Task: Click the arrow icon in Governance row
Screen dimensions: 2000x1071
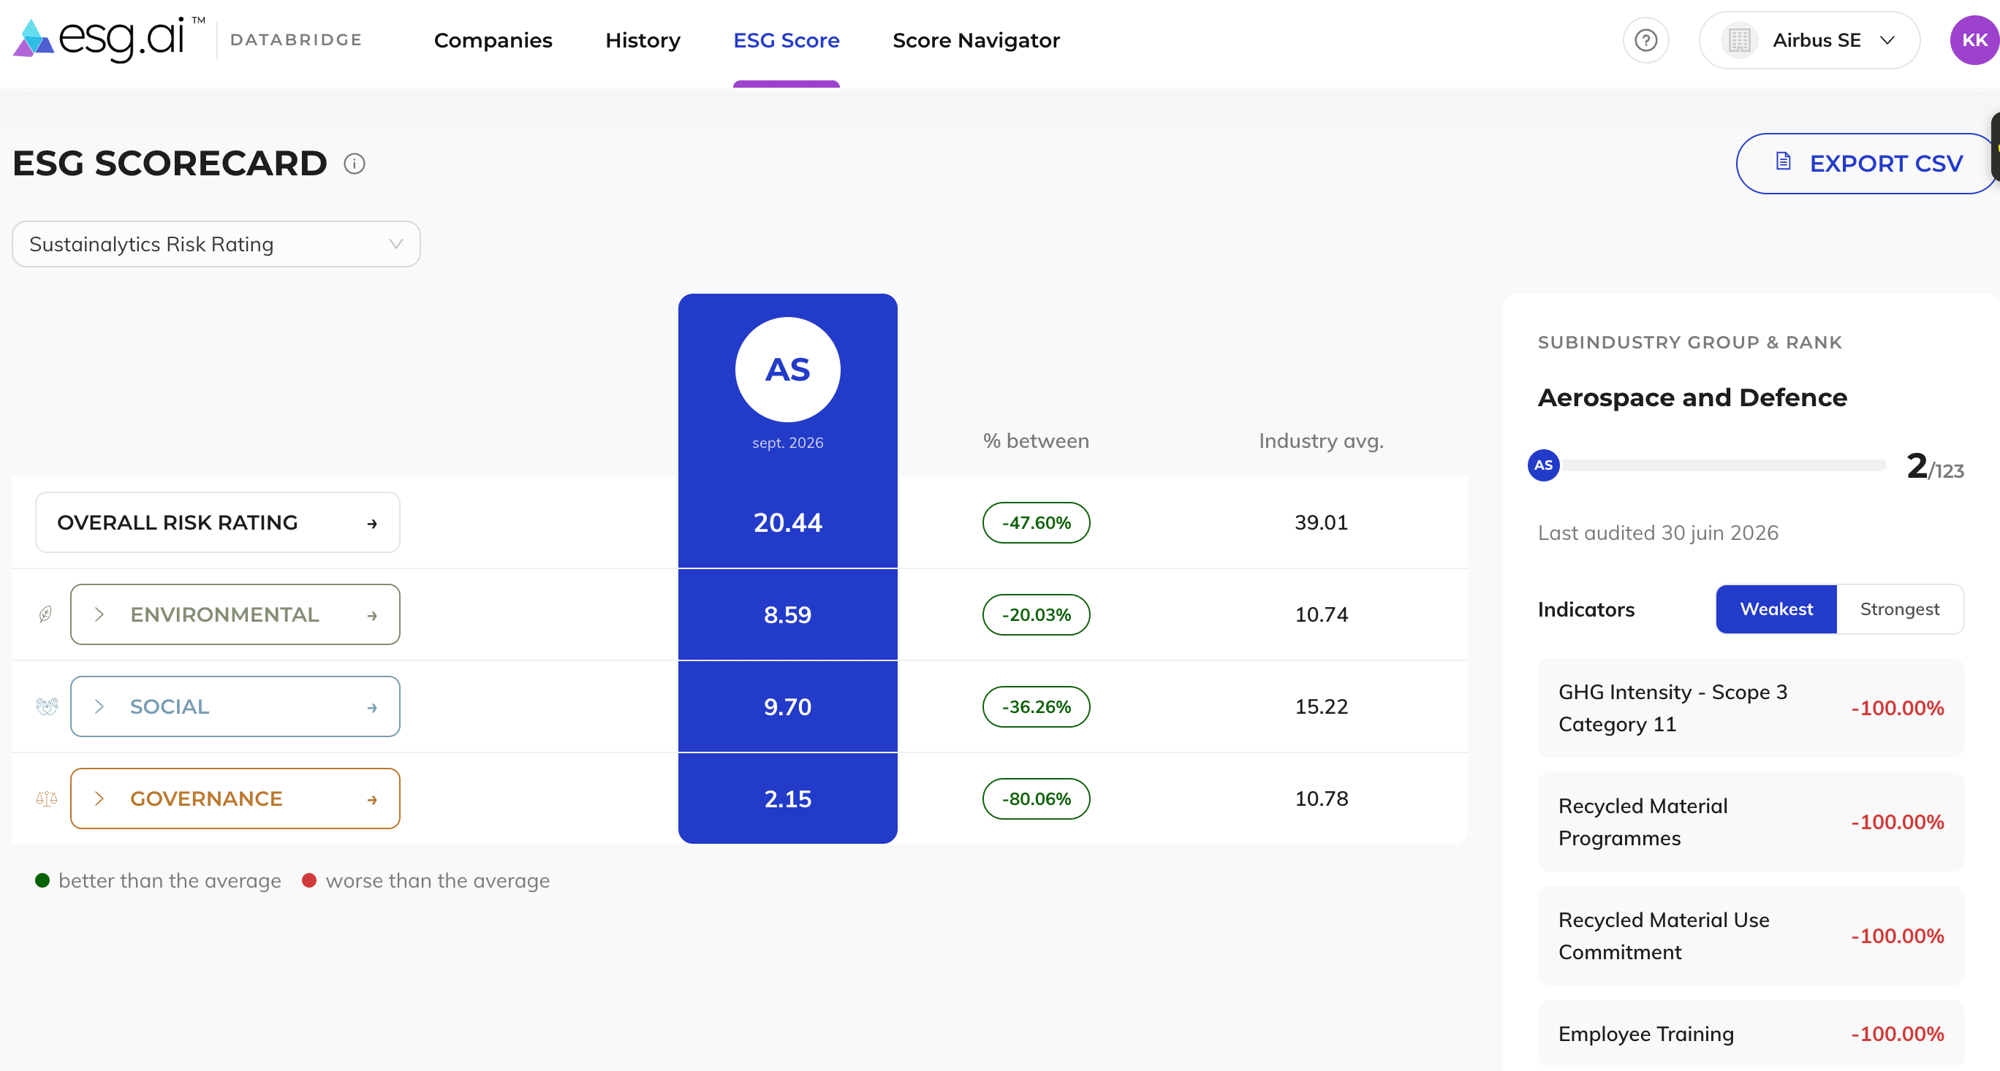Action: [x=372, y=799]
